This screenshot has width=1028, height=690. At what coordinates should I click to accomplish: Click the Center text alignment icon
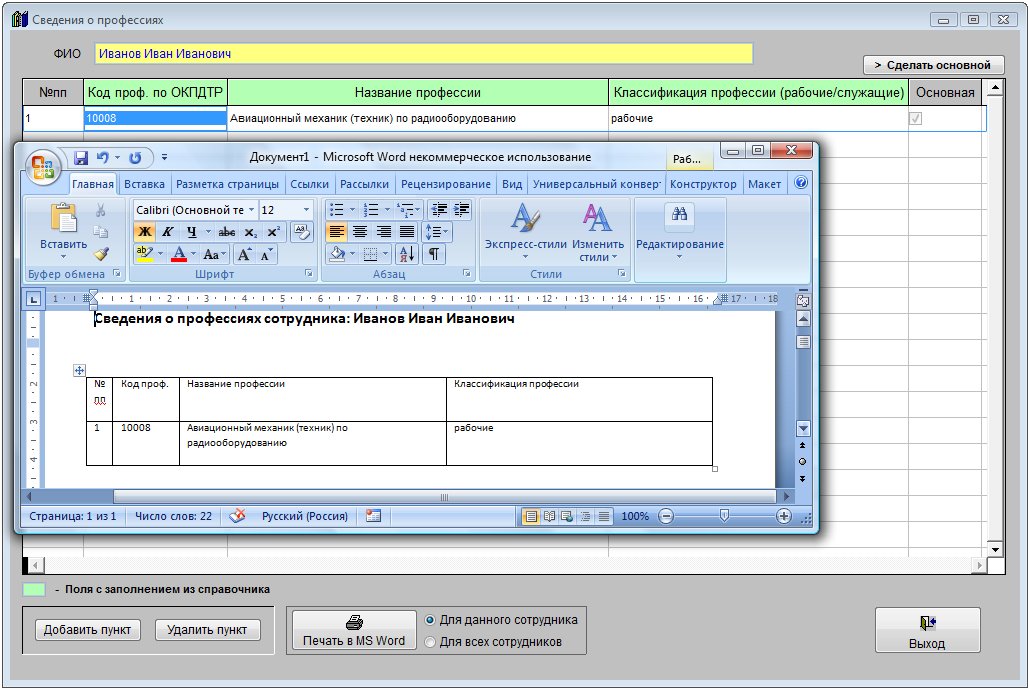360,232
